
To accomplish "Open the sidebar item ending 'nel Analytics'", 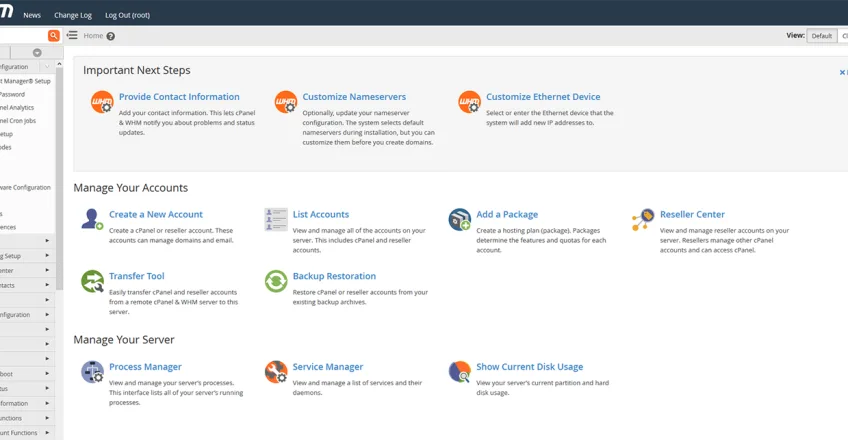I will coord(17,108).
